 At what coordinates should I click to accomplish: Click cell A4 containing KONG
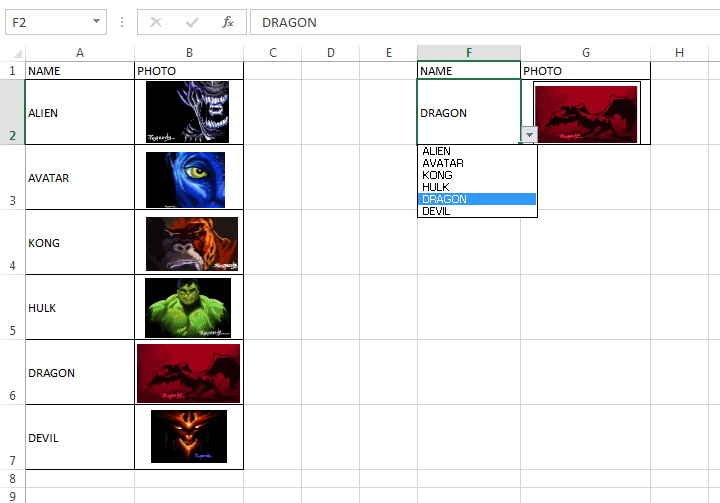[80, 243]
